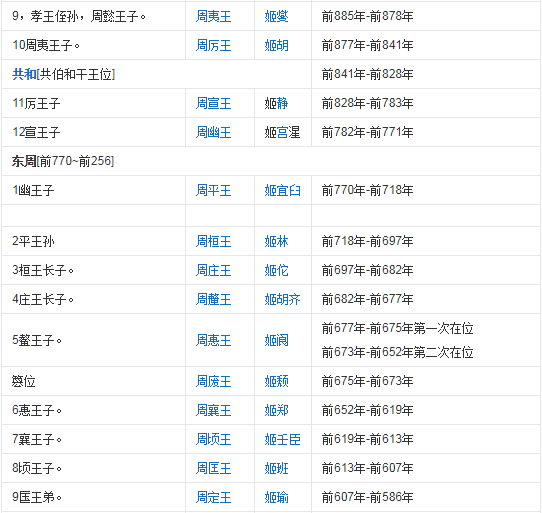Select the text 前652年-前619年
Image resolution: width=542 pixels, height=513 pixels.
point(367,411)
